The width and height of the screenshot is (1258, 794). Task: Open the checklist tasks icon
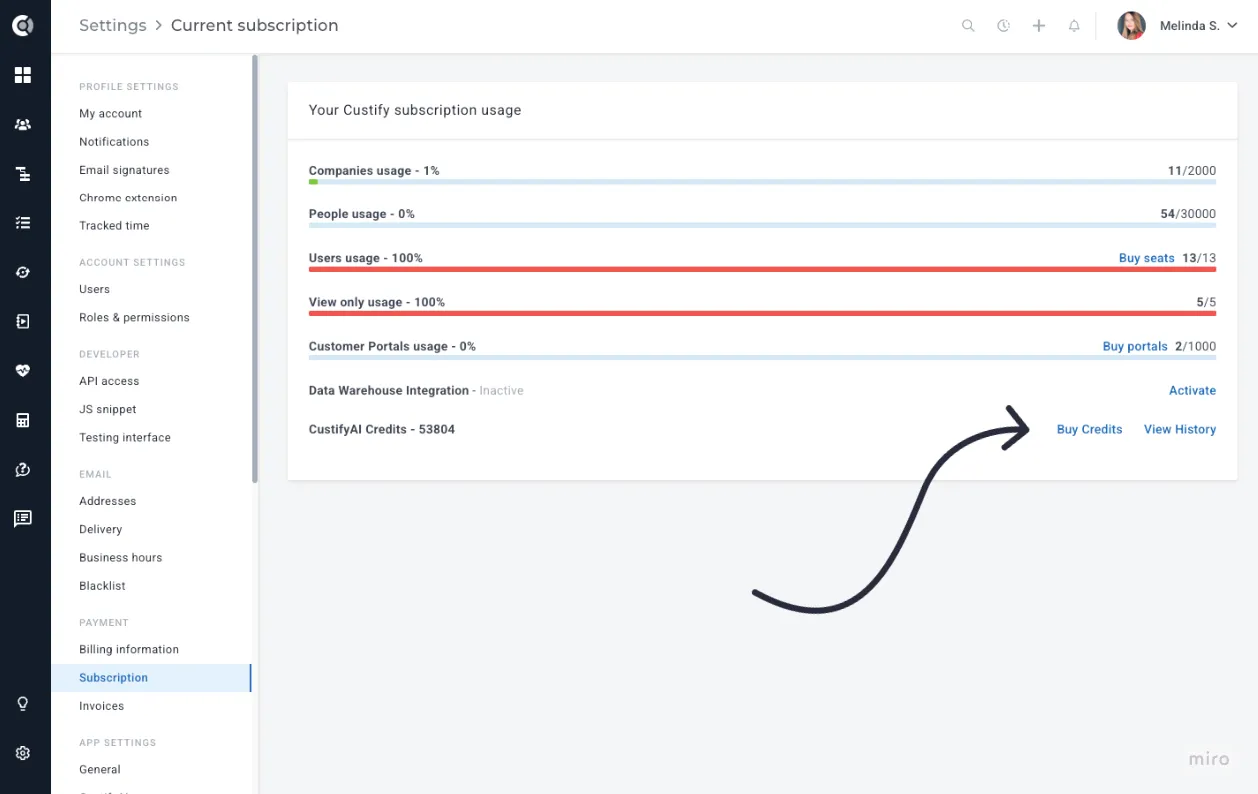(23, 223)
